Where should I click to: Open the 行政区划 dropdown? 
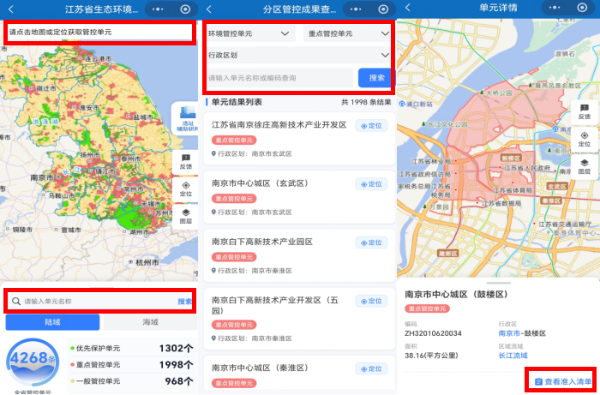pos(299,55)
